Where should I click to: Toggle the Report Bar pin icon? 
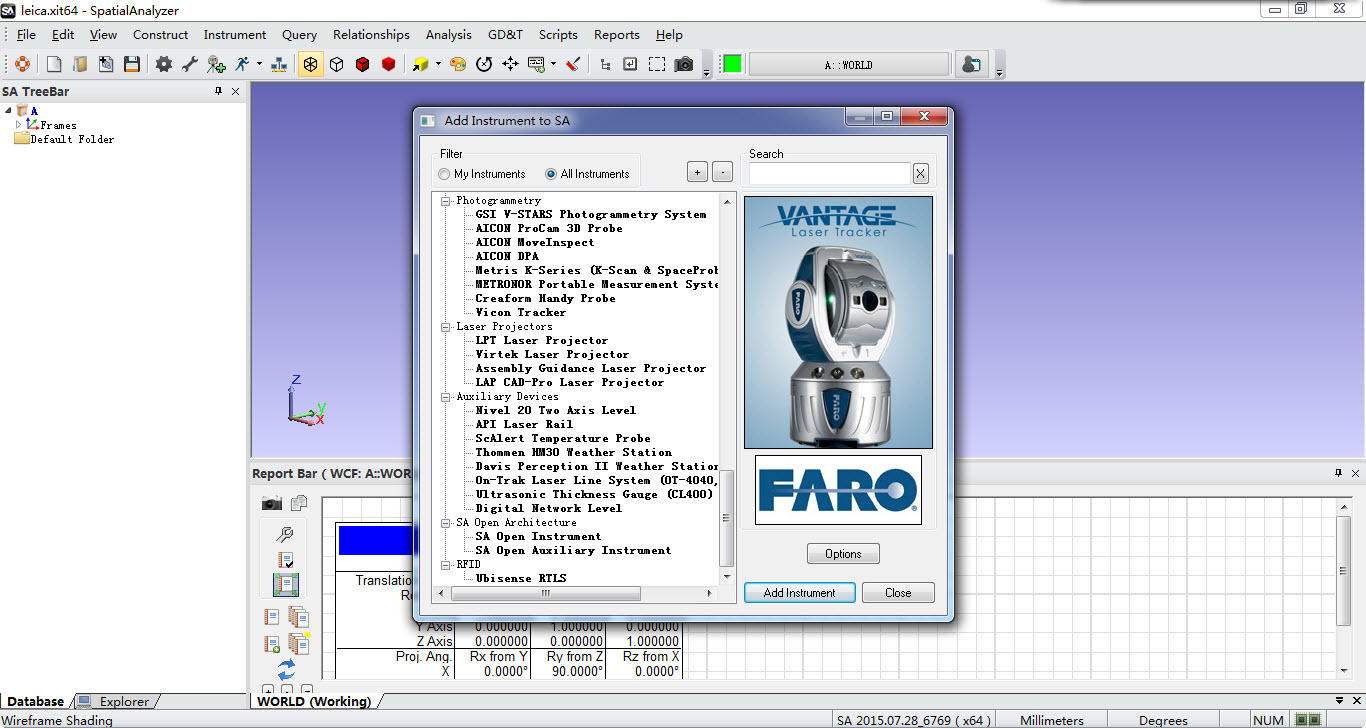coord(1339,473)
